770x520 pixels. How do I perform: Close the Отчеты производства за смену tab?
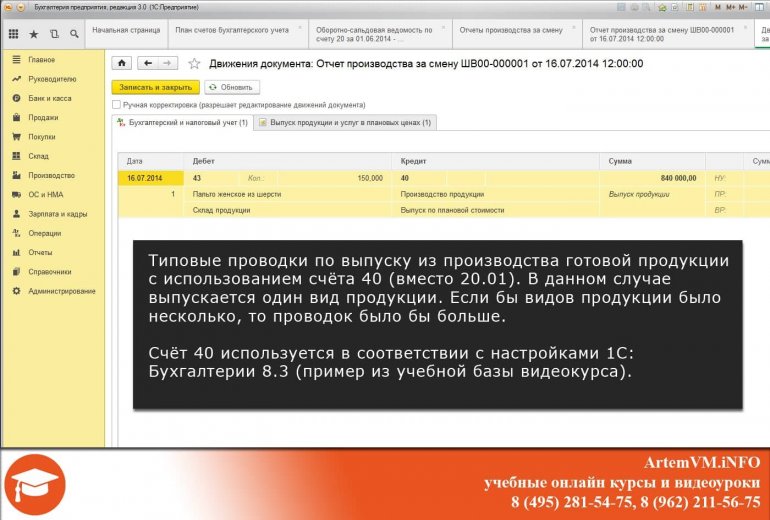[574, 27]
